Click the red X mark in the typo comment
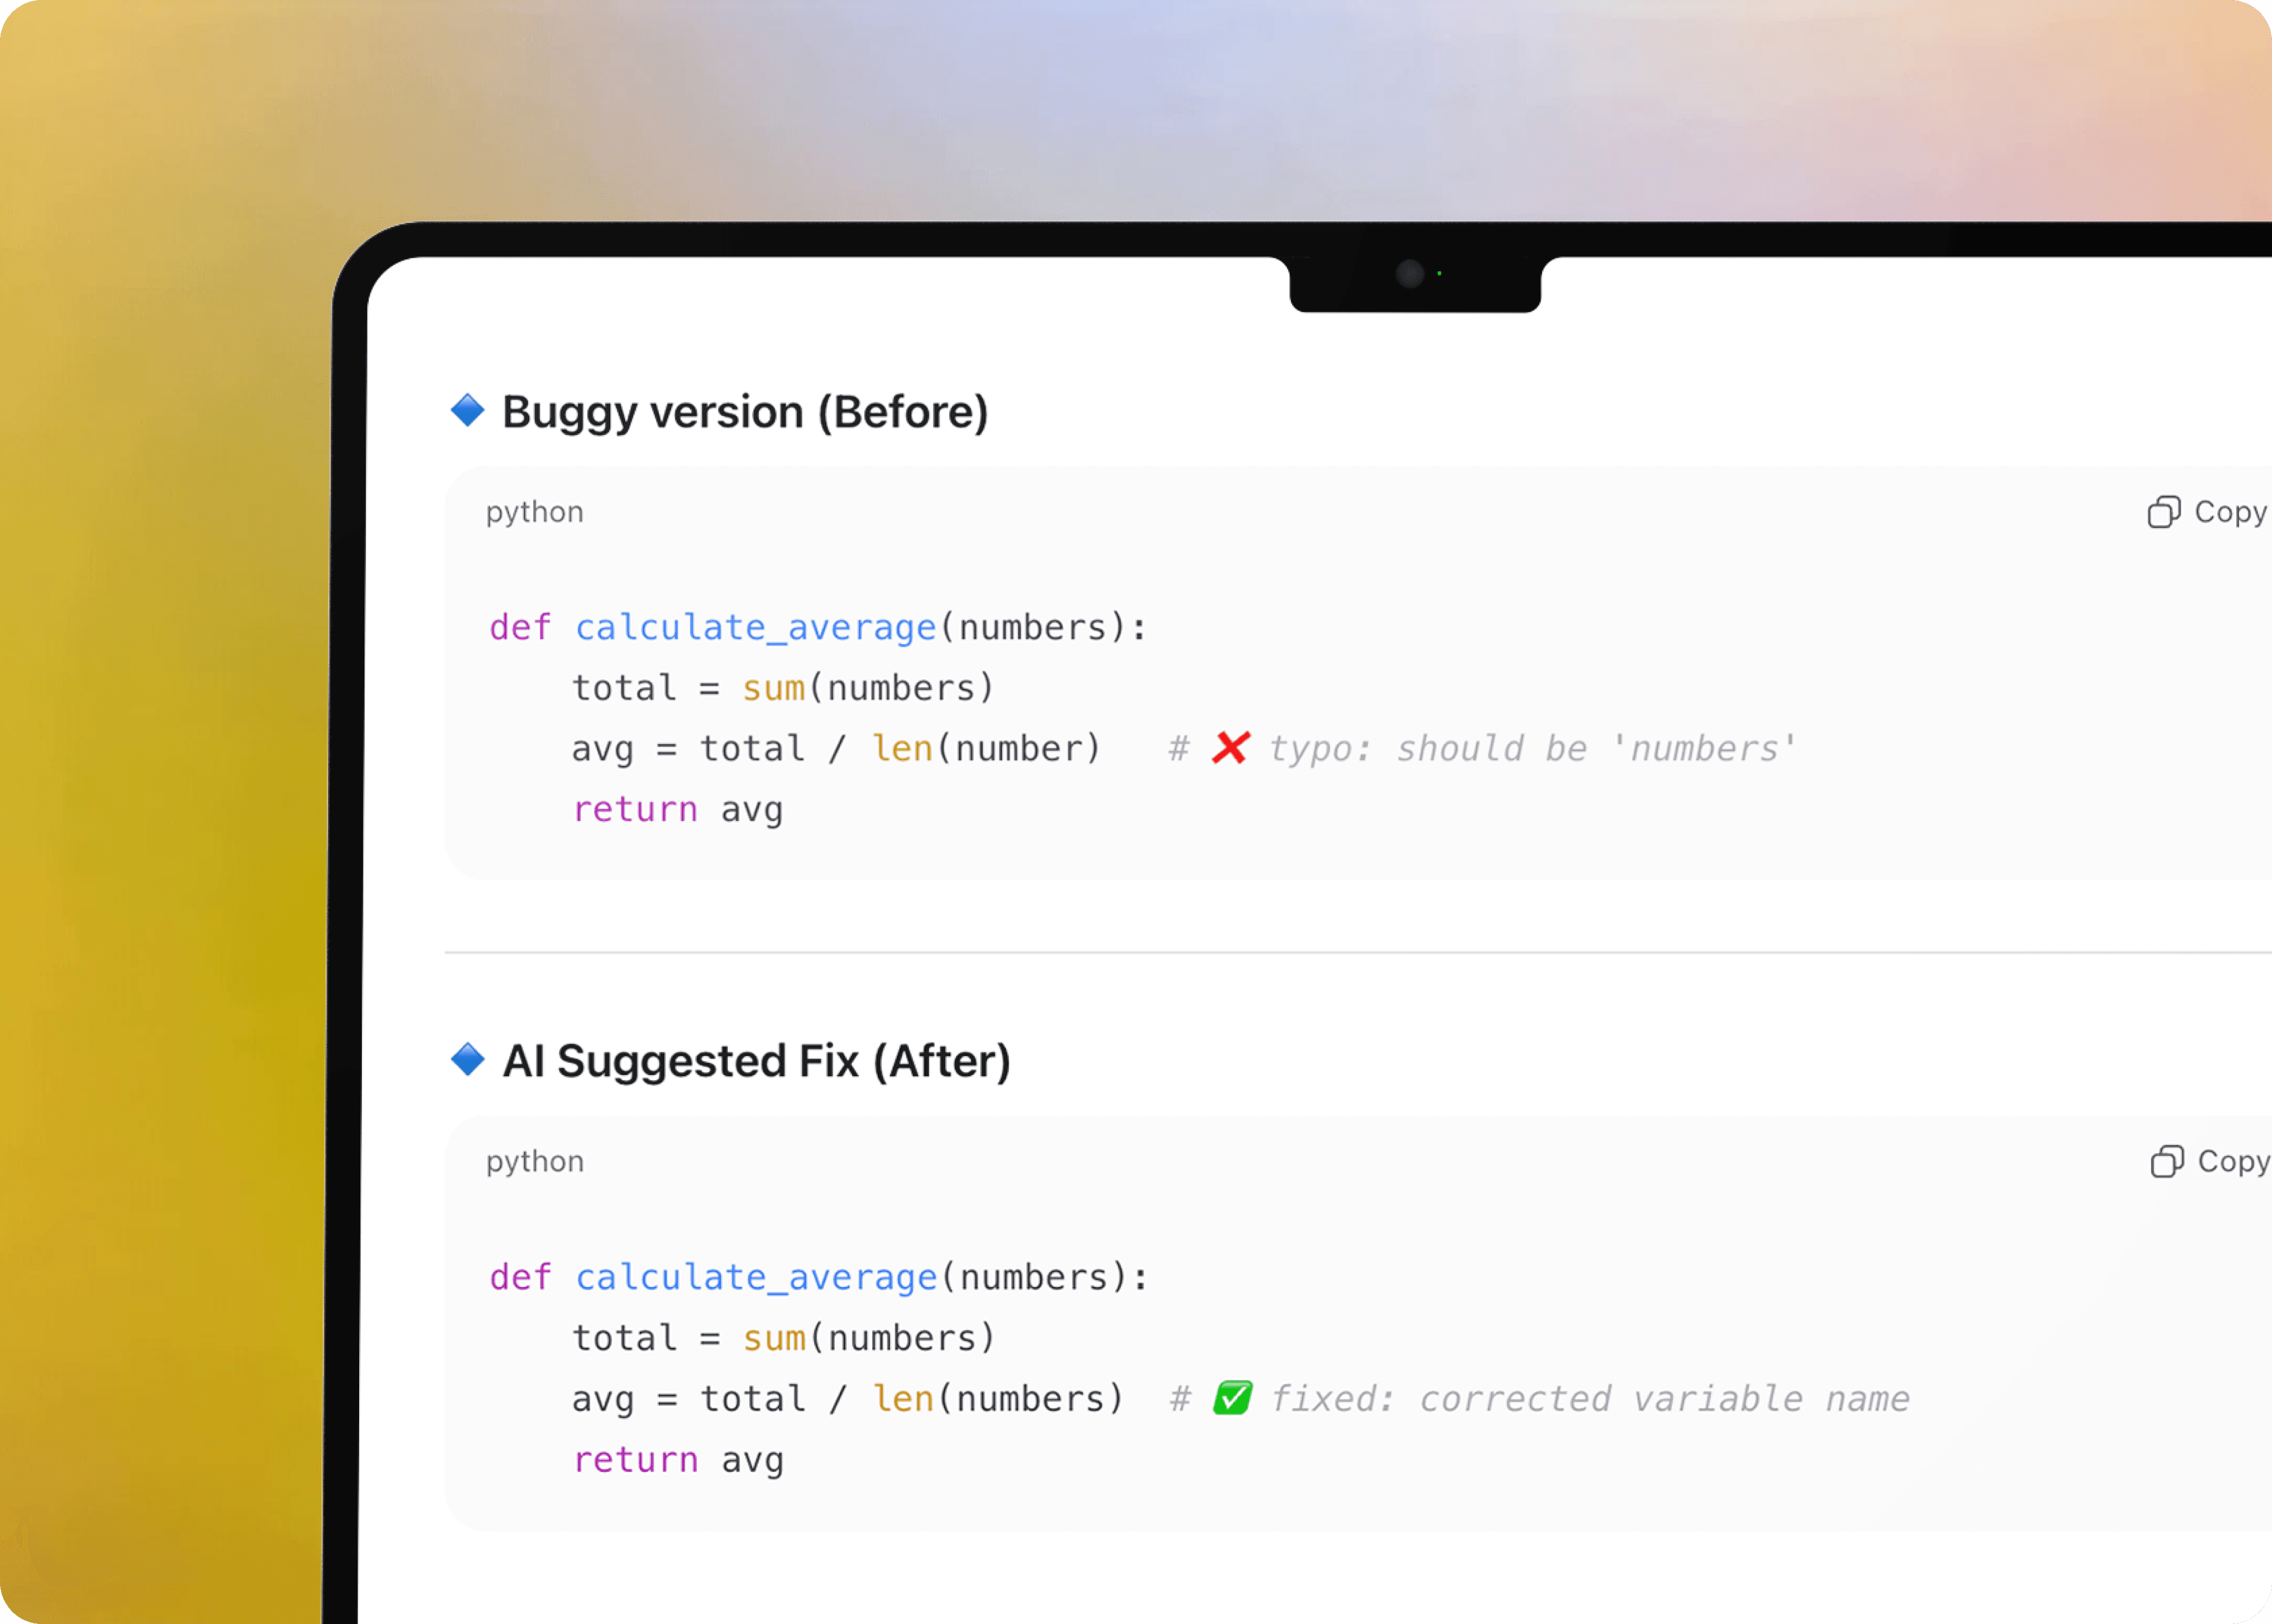 click(x=1230, y=748)
